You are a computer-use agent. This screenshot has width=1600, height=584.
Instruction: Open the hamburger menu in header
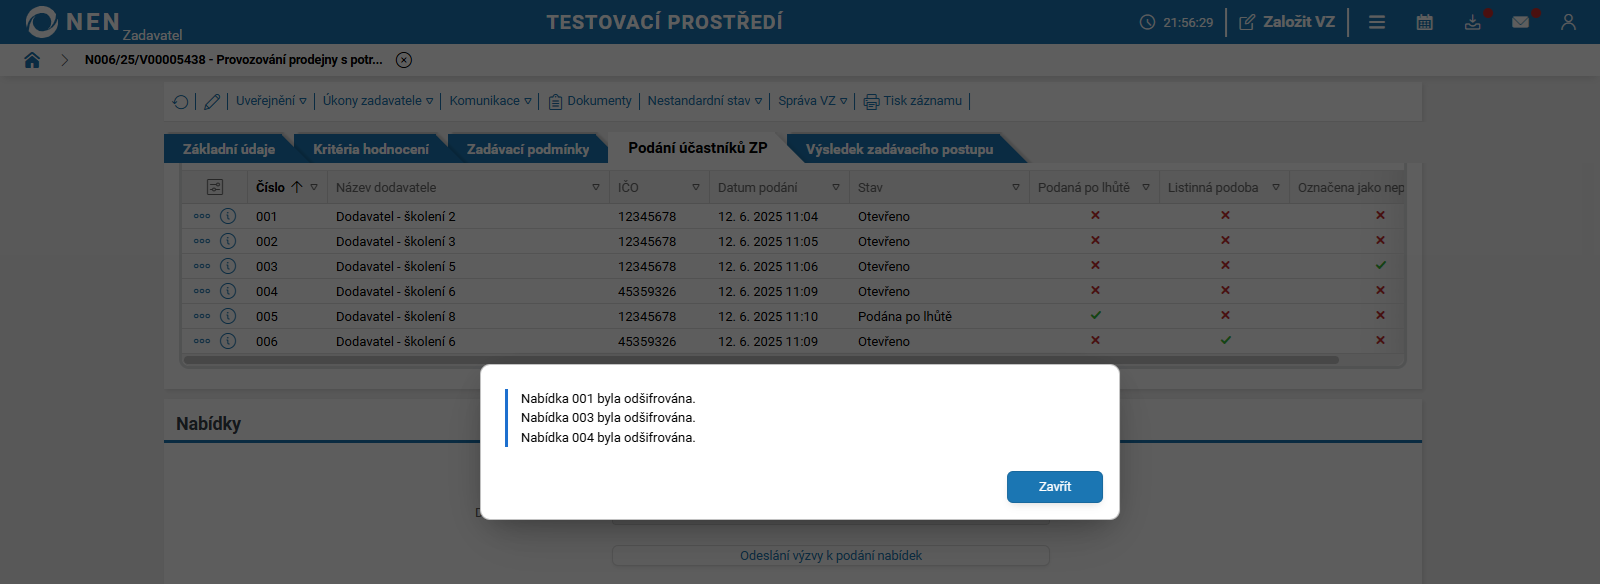pos(1377,22)
